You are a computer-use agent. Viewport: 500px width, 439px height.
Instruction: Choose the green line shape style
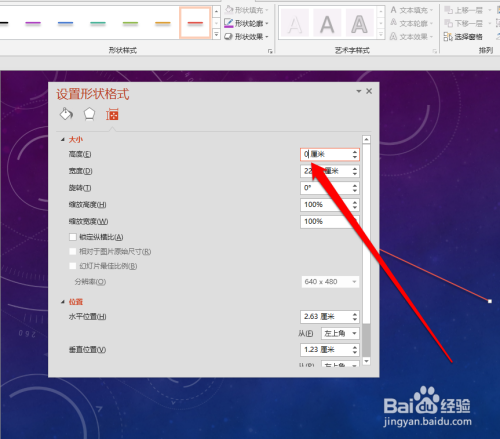pyautogui.click(x=130, y=23)
